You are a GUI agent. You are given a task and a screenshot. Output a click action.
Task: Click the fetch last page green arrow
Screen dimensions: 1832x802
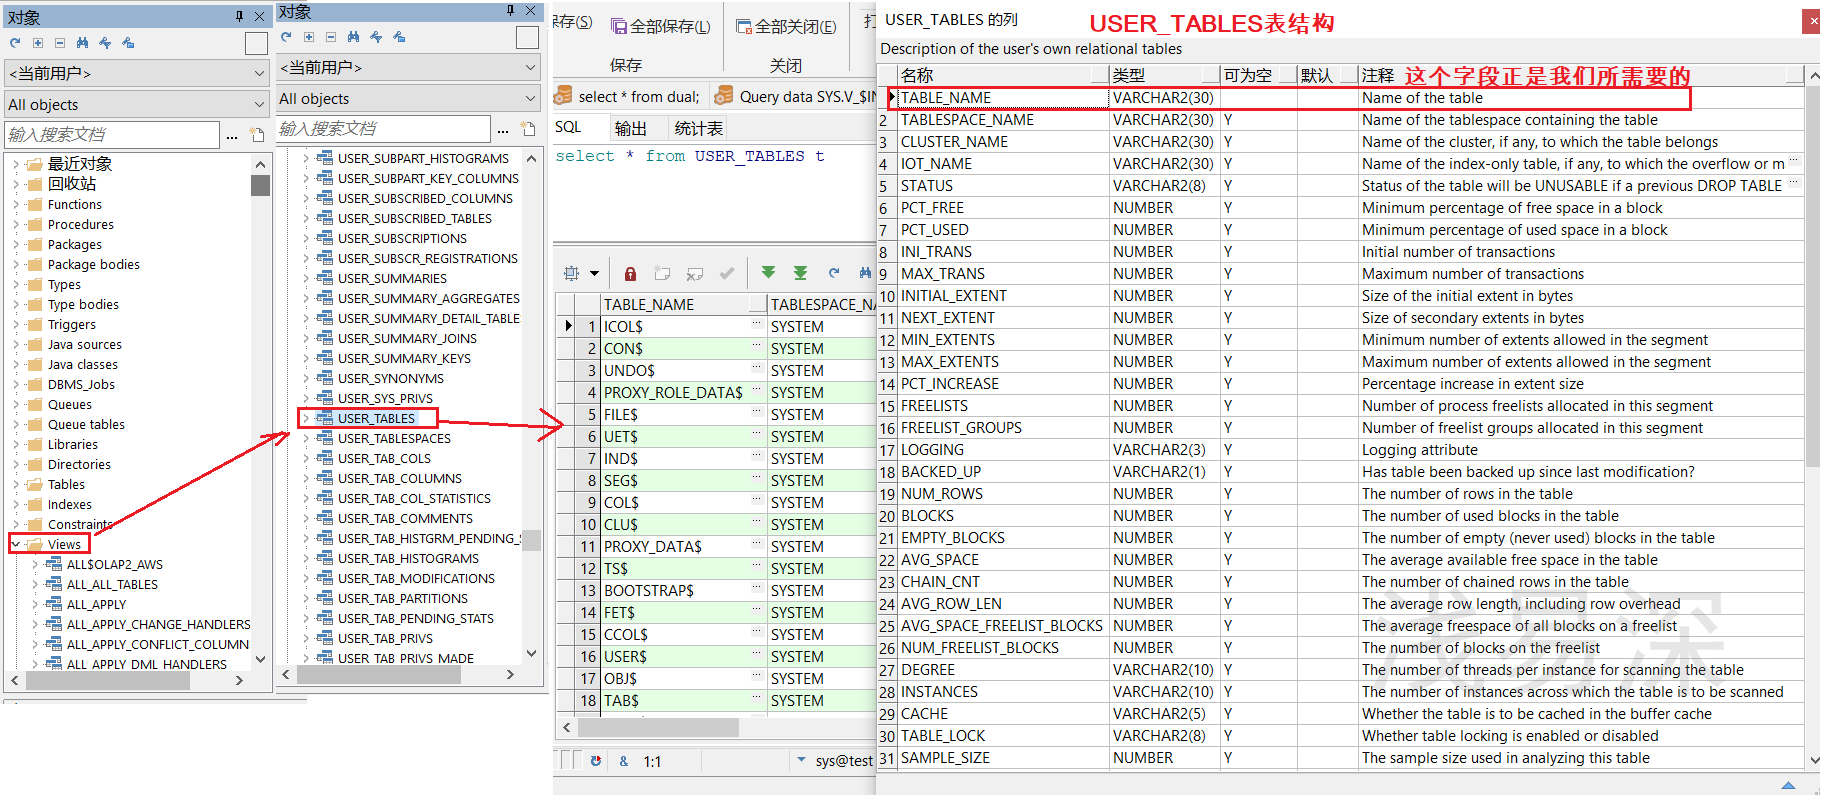(x=800, y=273)
